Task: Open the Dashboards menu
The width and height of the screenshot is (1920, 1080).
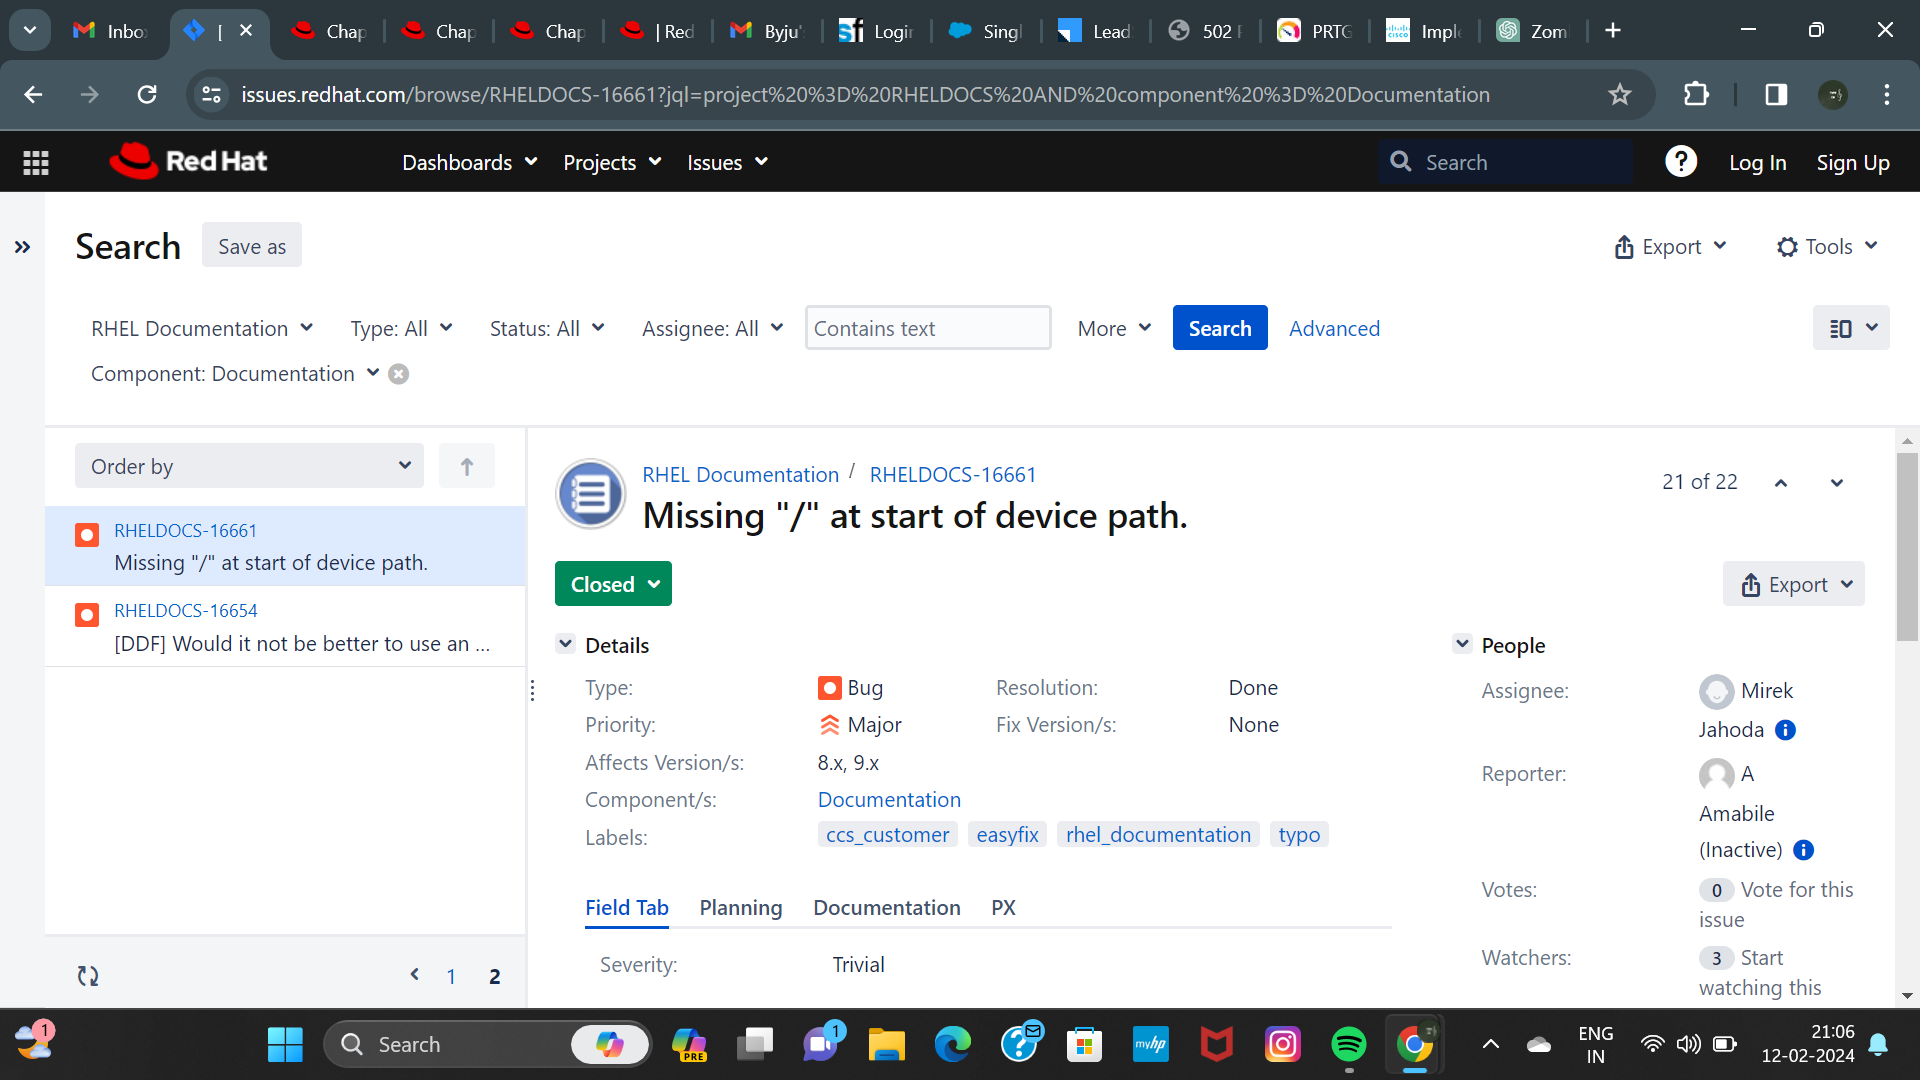Action: pyautogui.click(x=469, y=162)
